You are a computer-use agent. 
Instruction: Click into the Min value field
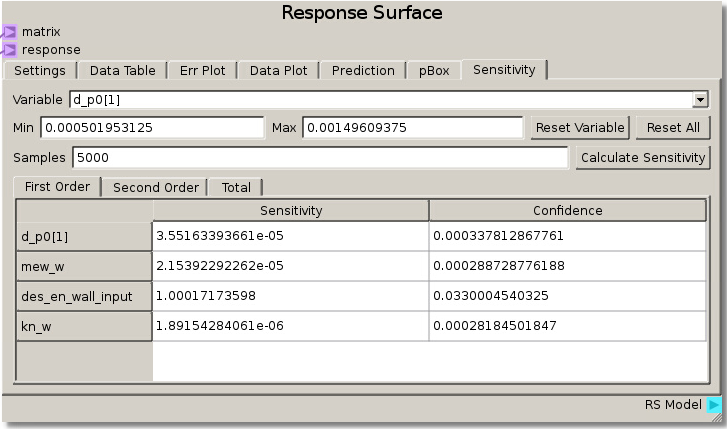pyautogui.click(x=151, y=128)
